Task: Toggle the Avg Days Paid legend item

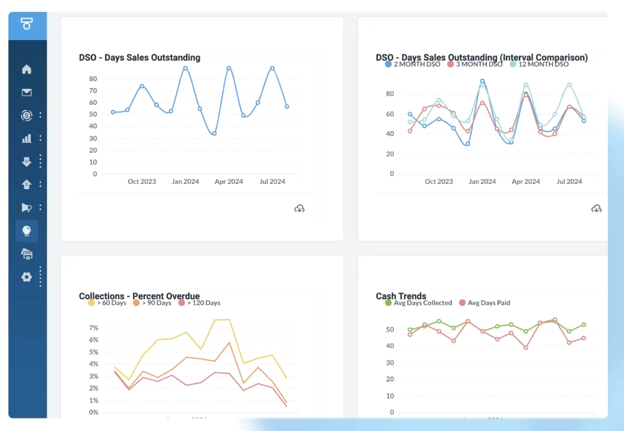Action: (486, 303)
